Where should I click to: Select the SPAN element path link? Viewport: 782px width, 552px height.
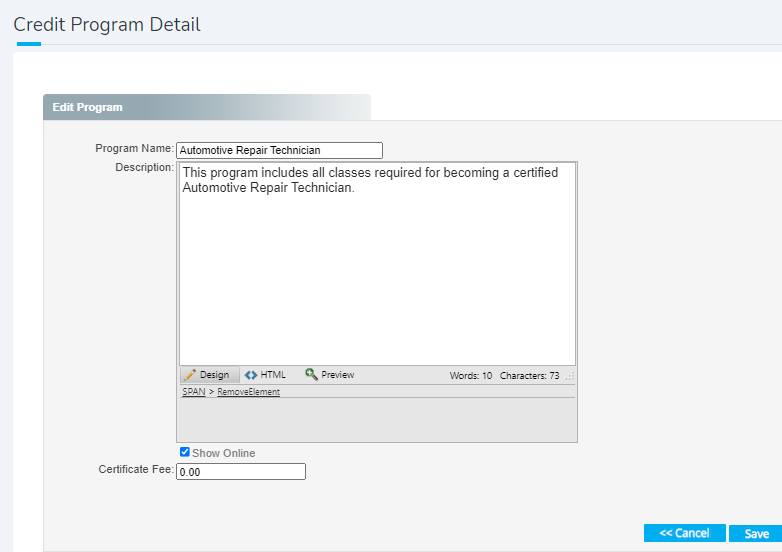pos(194,391)
